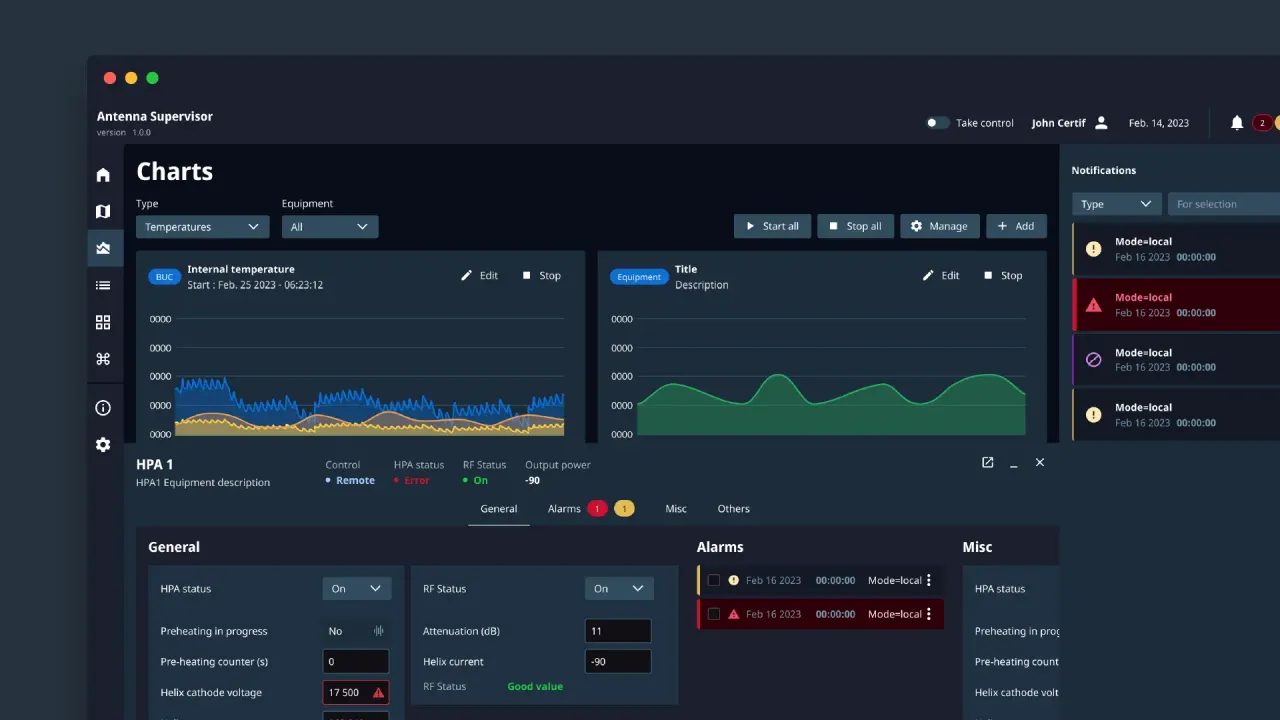The image size is (1280, 720).
Task: Open the Home icon in sidebar
Action: pyautogui.click(x=103, y=175)
